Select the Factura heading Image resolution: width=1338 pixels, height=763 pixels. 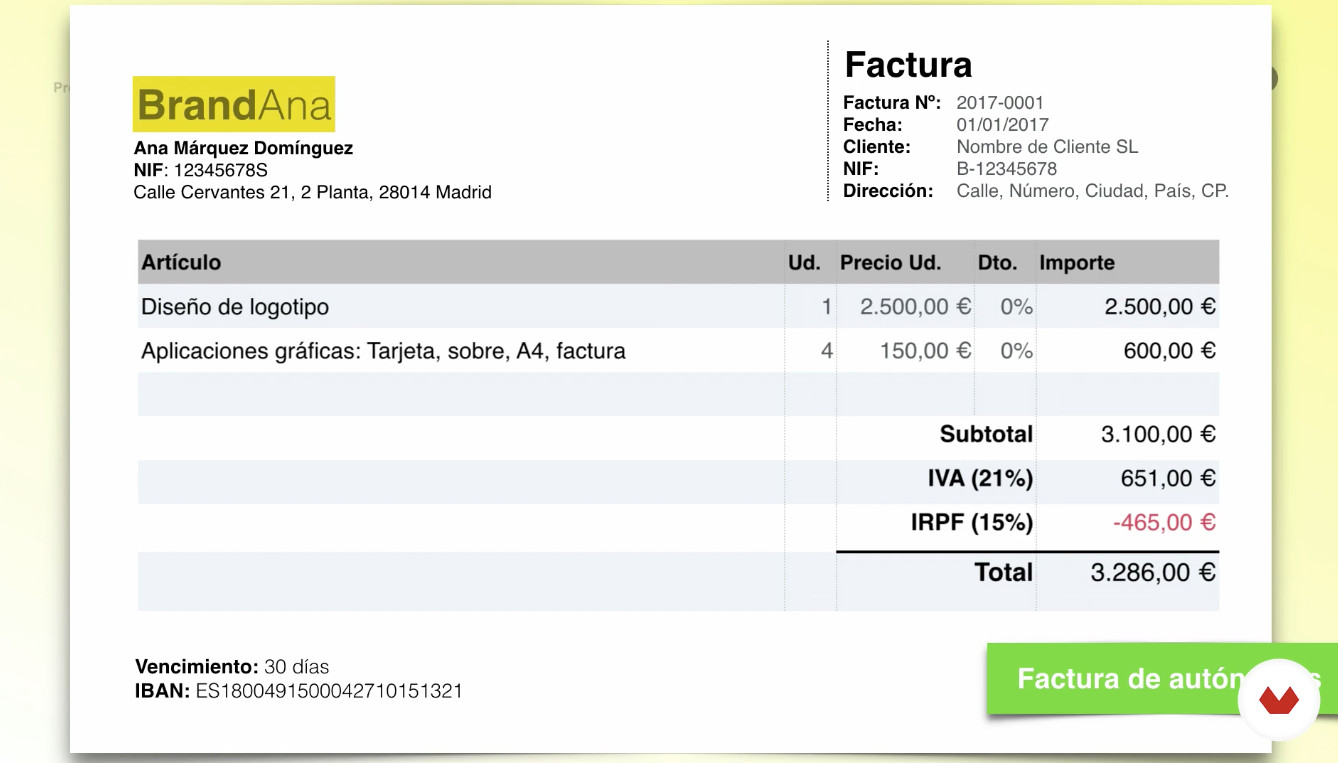(x=908, y=64)
